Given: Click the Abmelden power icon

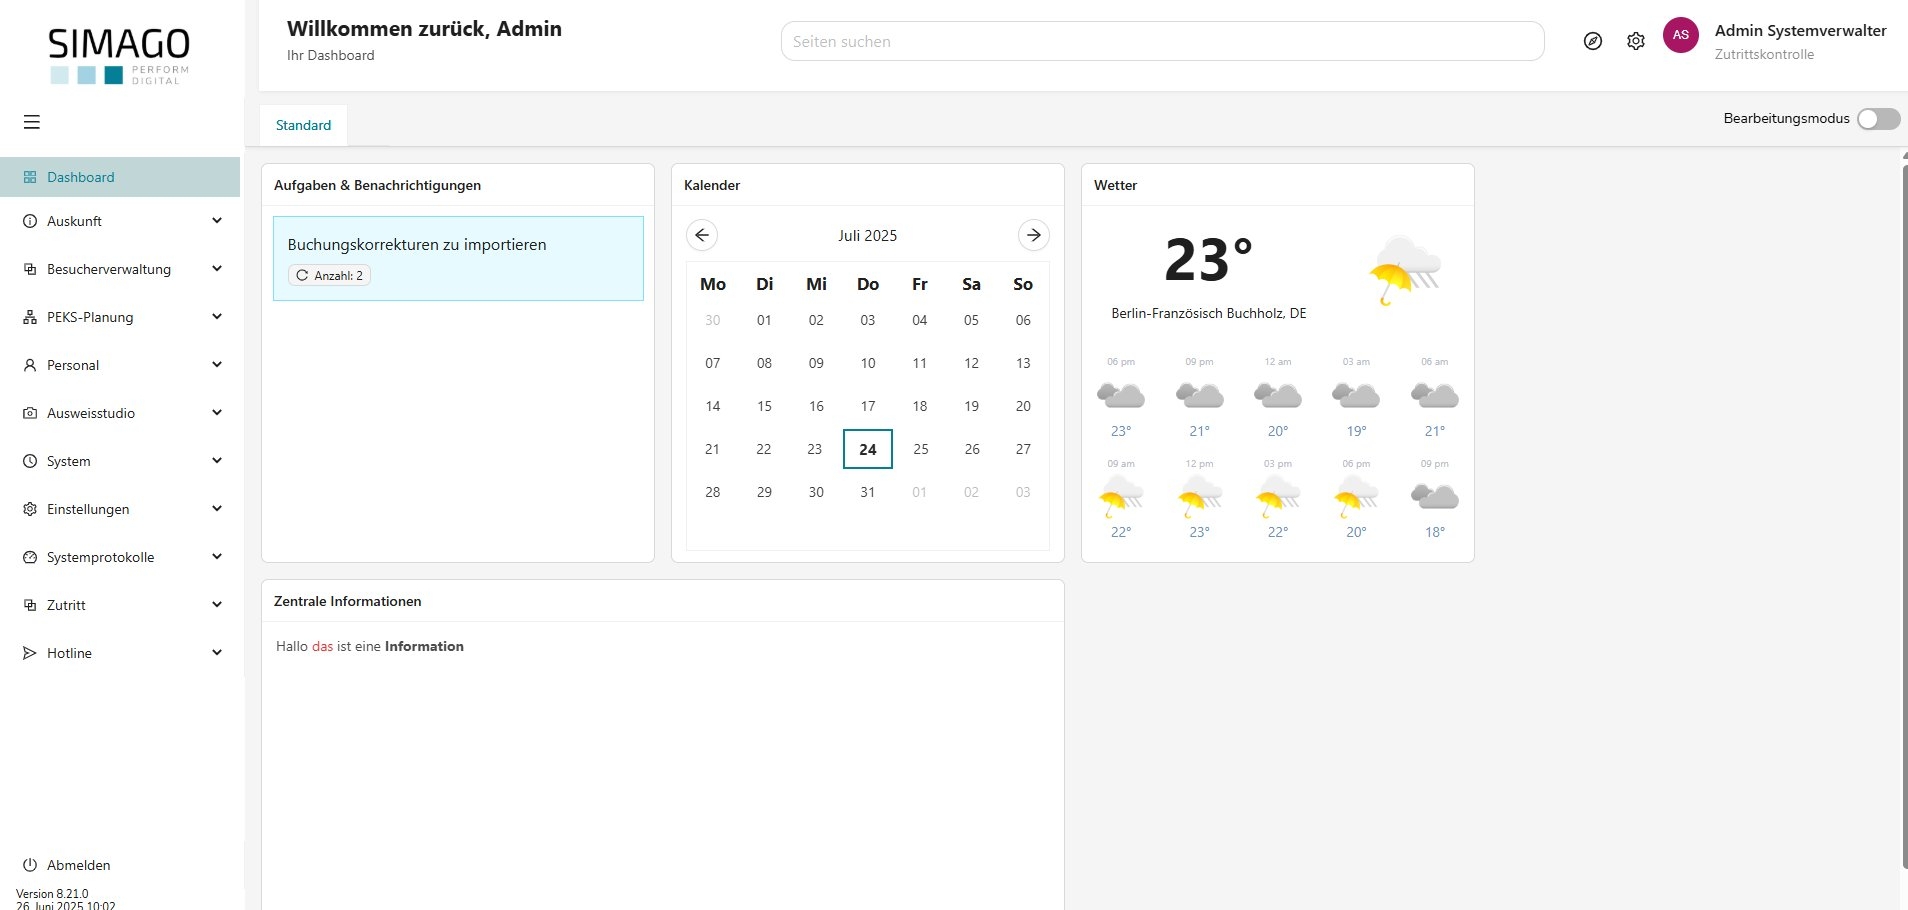Looking at the screenshot, I should click(x=30, y=865).
